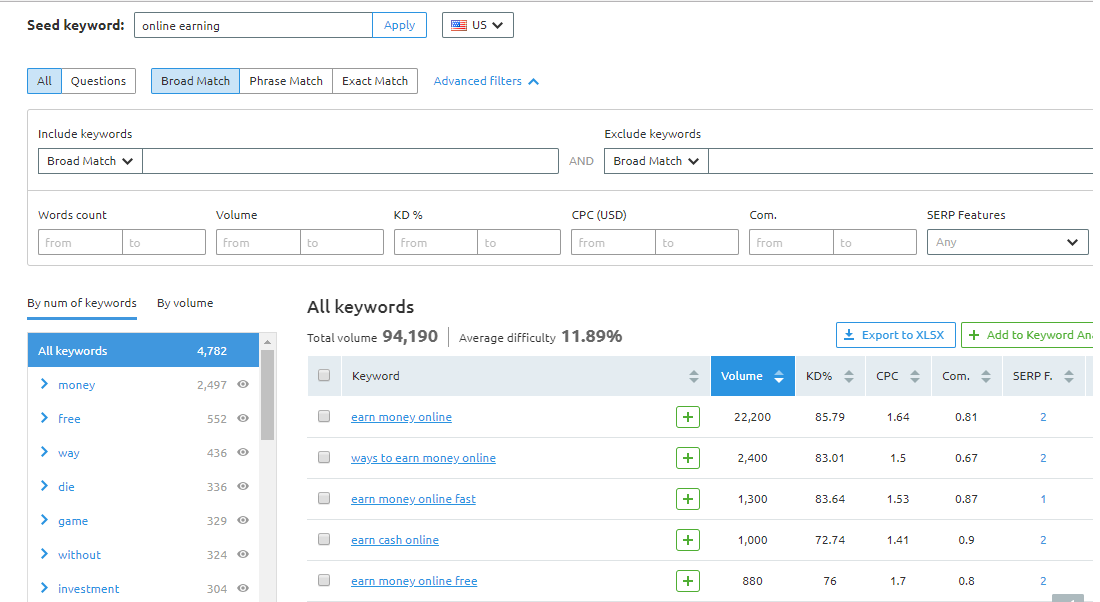Sort by SERP F. column arrows
The width and height of the screenshot is (1100, 602).
pos(1068,376)
